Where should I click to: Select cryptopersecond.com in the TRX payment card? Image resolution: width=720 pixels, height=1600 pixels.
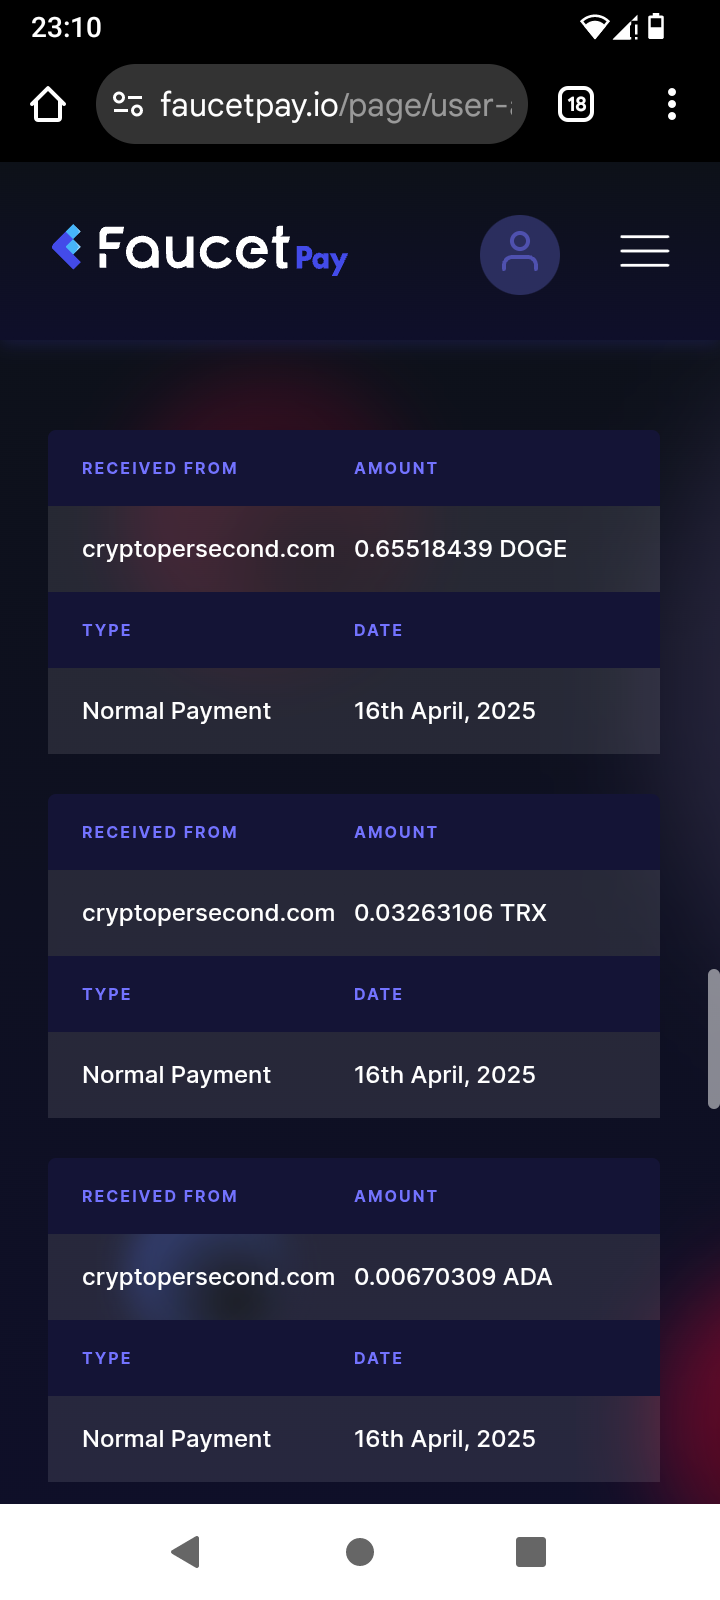pyautogui.click(x=208, y=913)
